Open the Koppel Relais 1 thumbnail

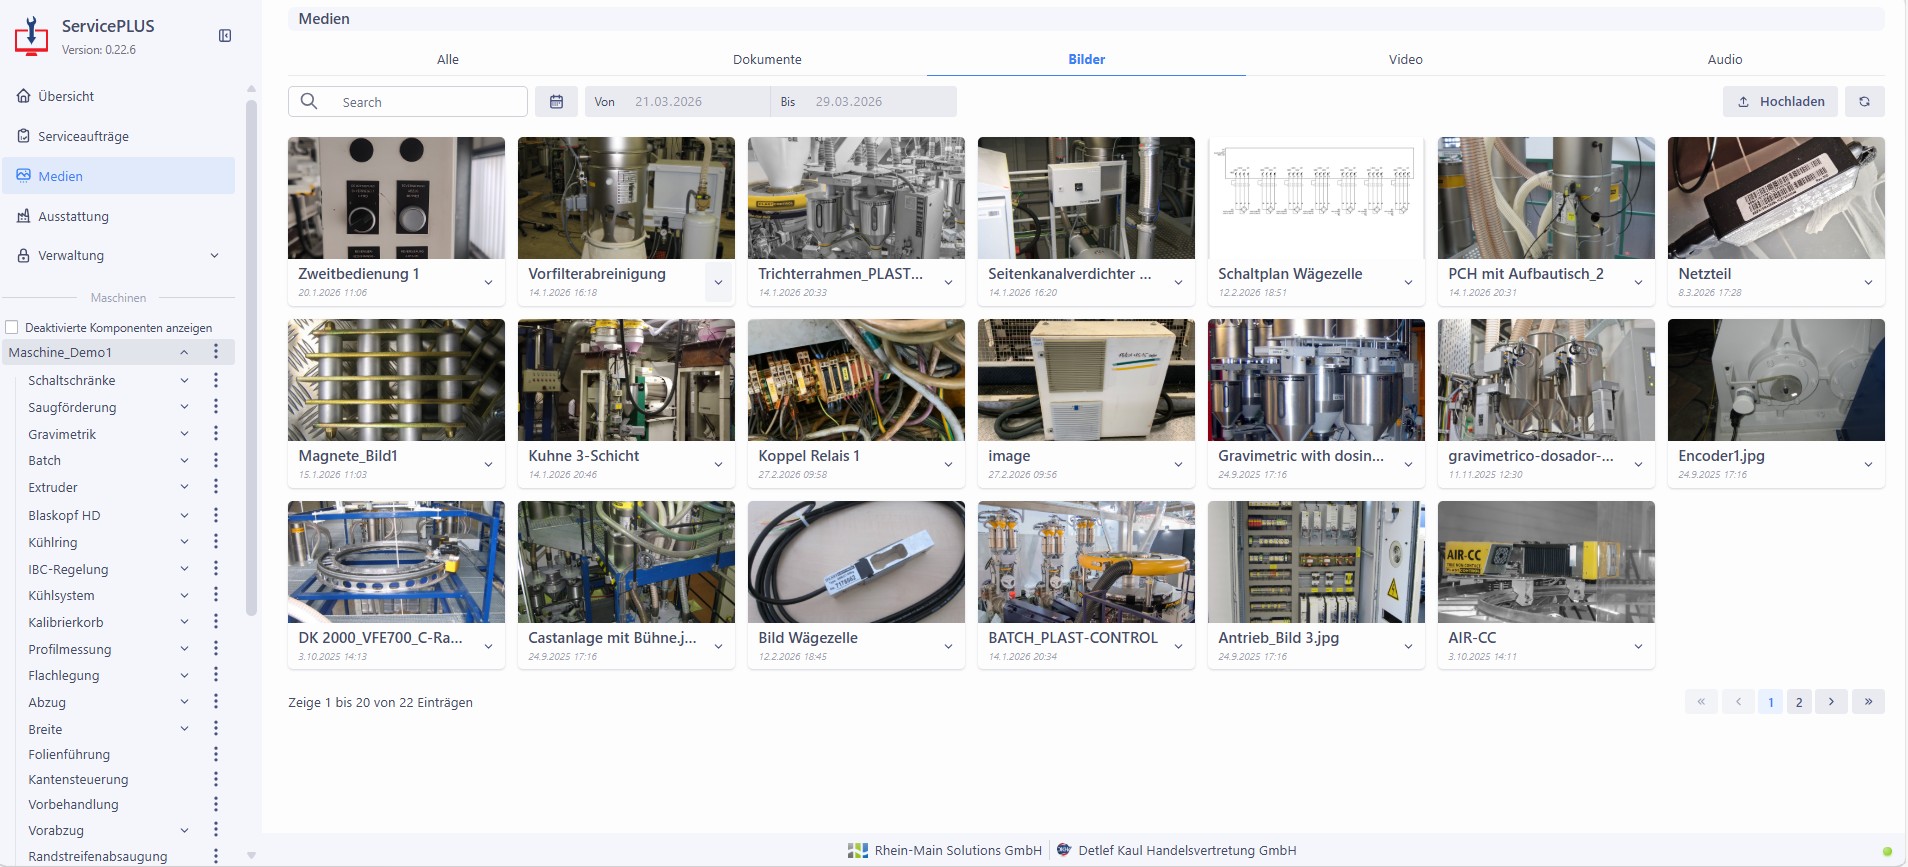[856, 380]
